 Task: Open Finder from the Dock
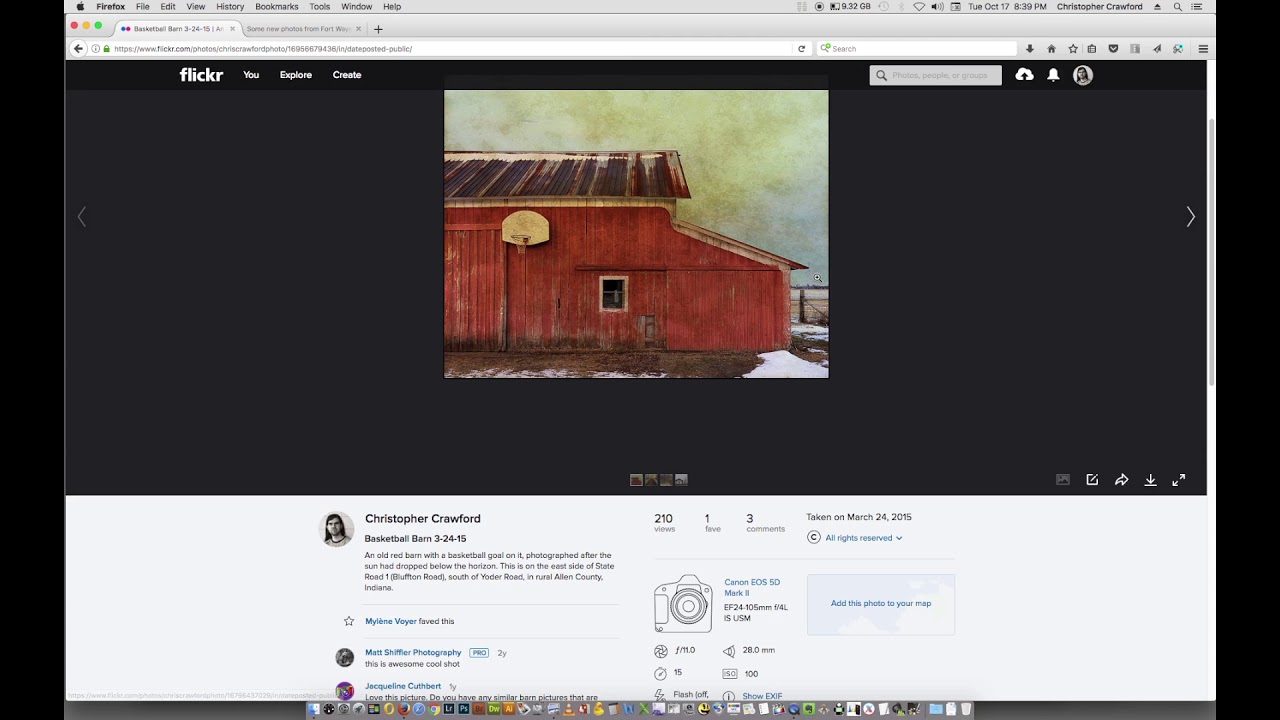(x=313, y=709)
